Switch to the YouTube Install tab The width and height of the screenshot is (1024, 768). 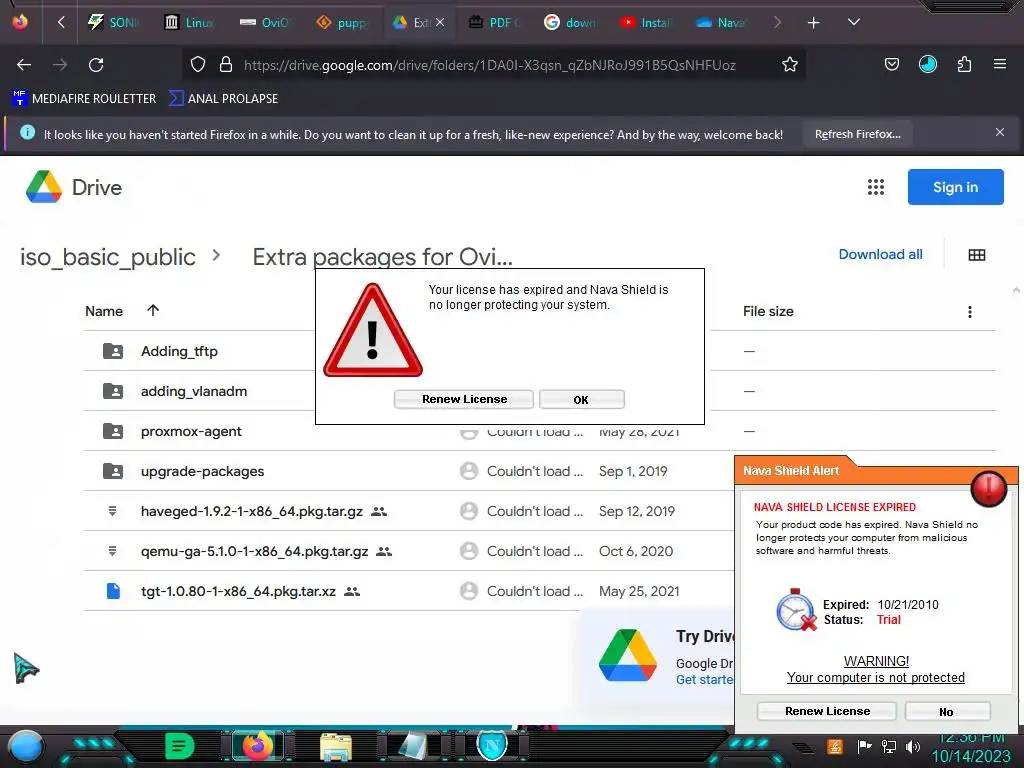[x=645, y=23]
